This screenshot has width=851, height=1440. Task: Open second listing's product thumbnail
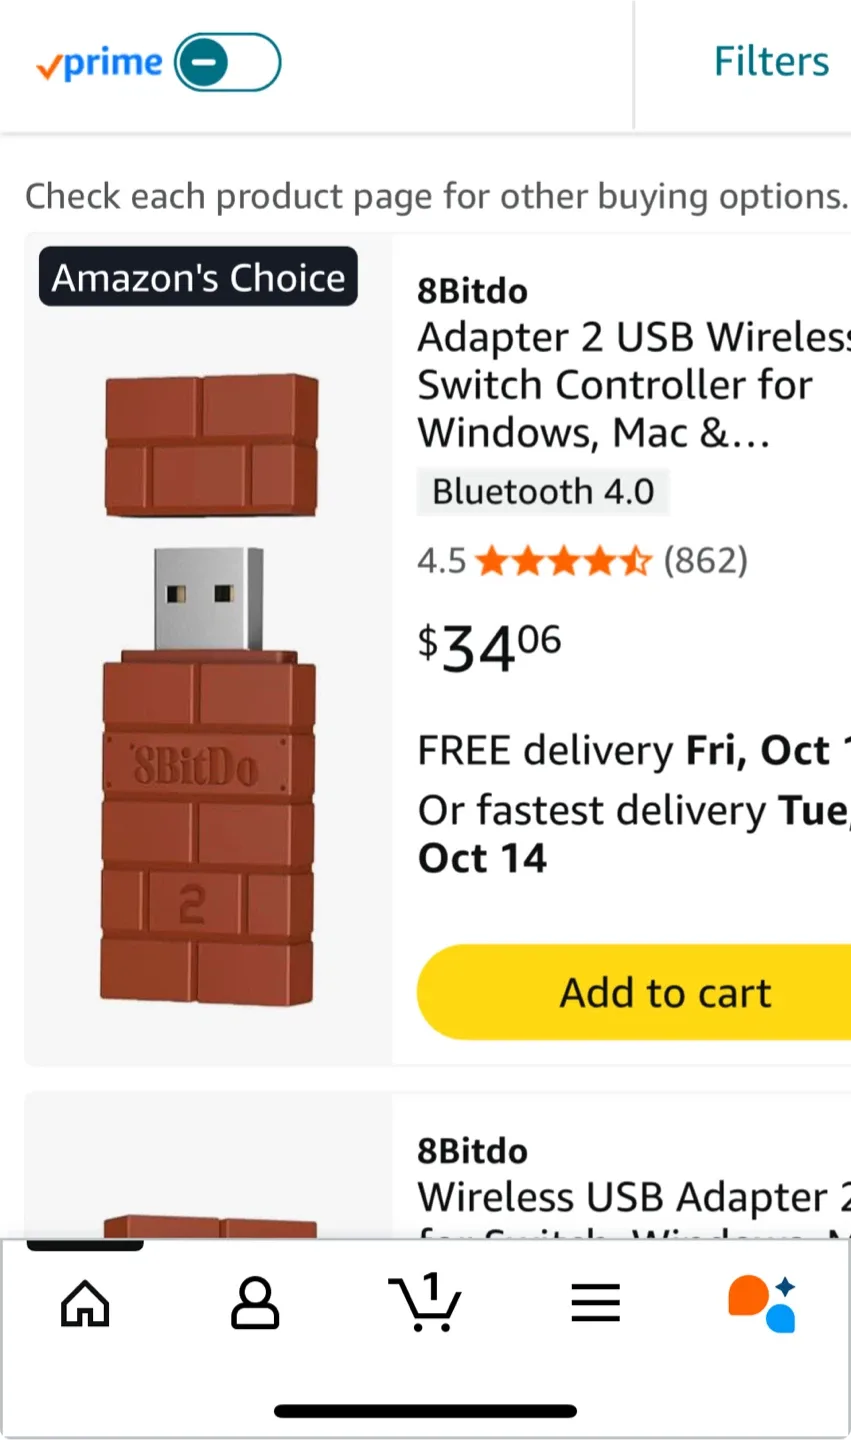coord(209,1226)
